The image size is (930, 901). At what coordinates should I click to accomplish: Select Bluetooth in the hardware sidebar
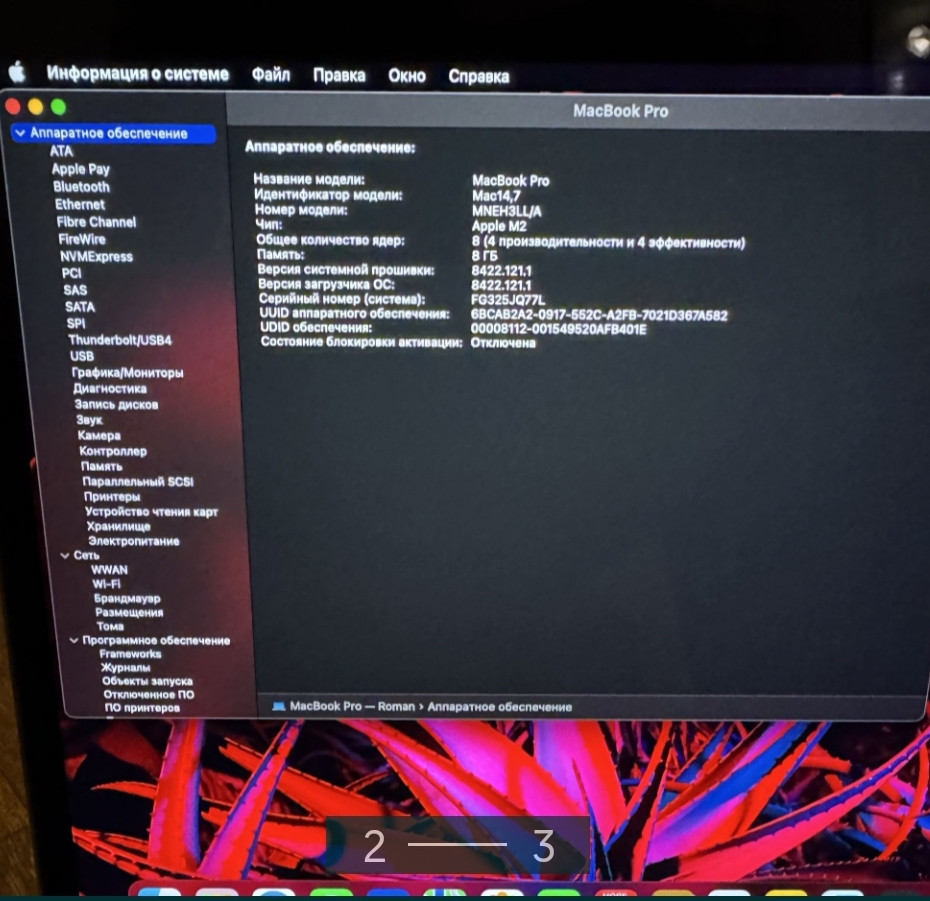(80, 186)
